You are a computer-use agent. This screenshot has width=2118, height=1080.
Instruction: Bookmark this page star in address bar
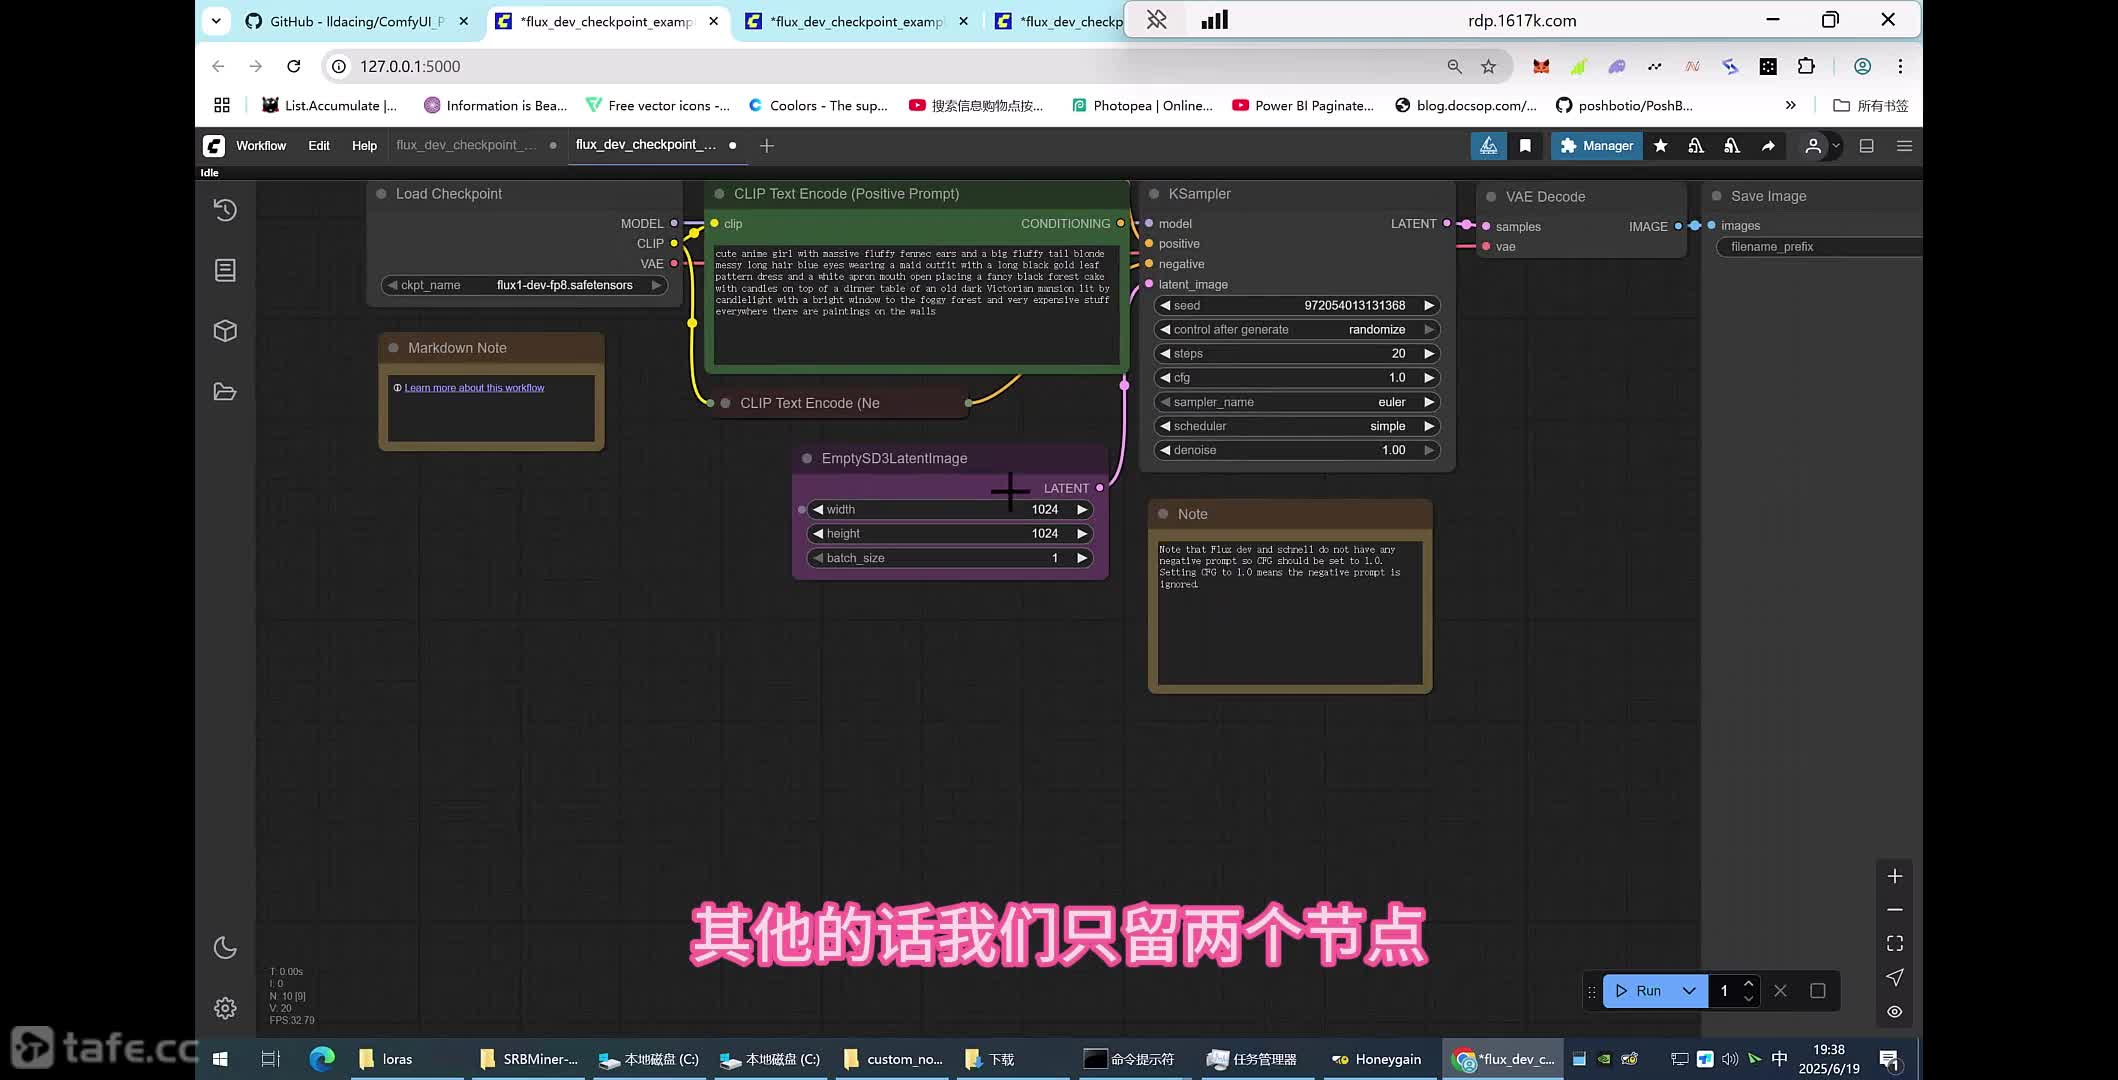[1489, 66]
